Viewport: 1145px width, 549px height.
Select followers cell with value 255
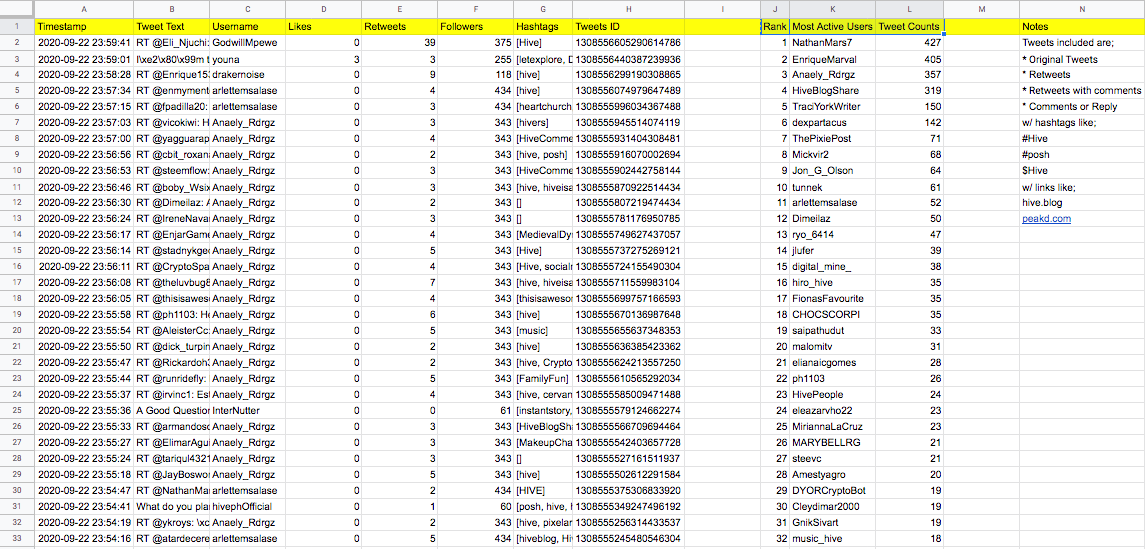475,58
